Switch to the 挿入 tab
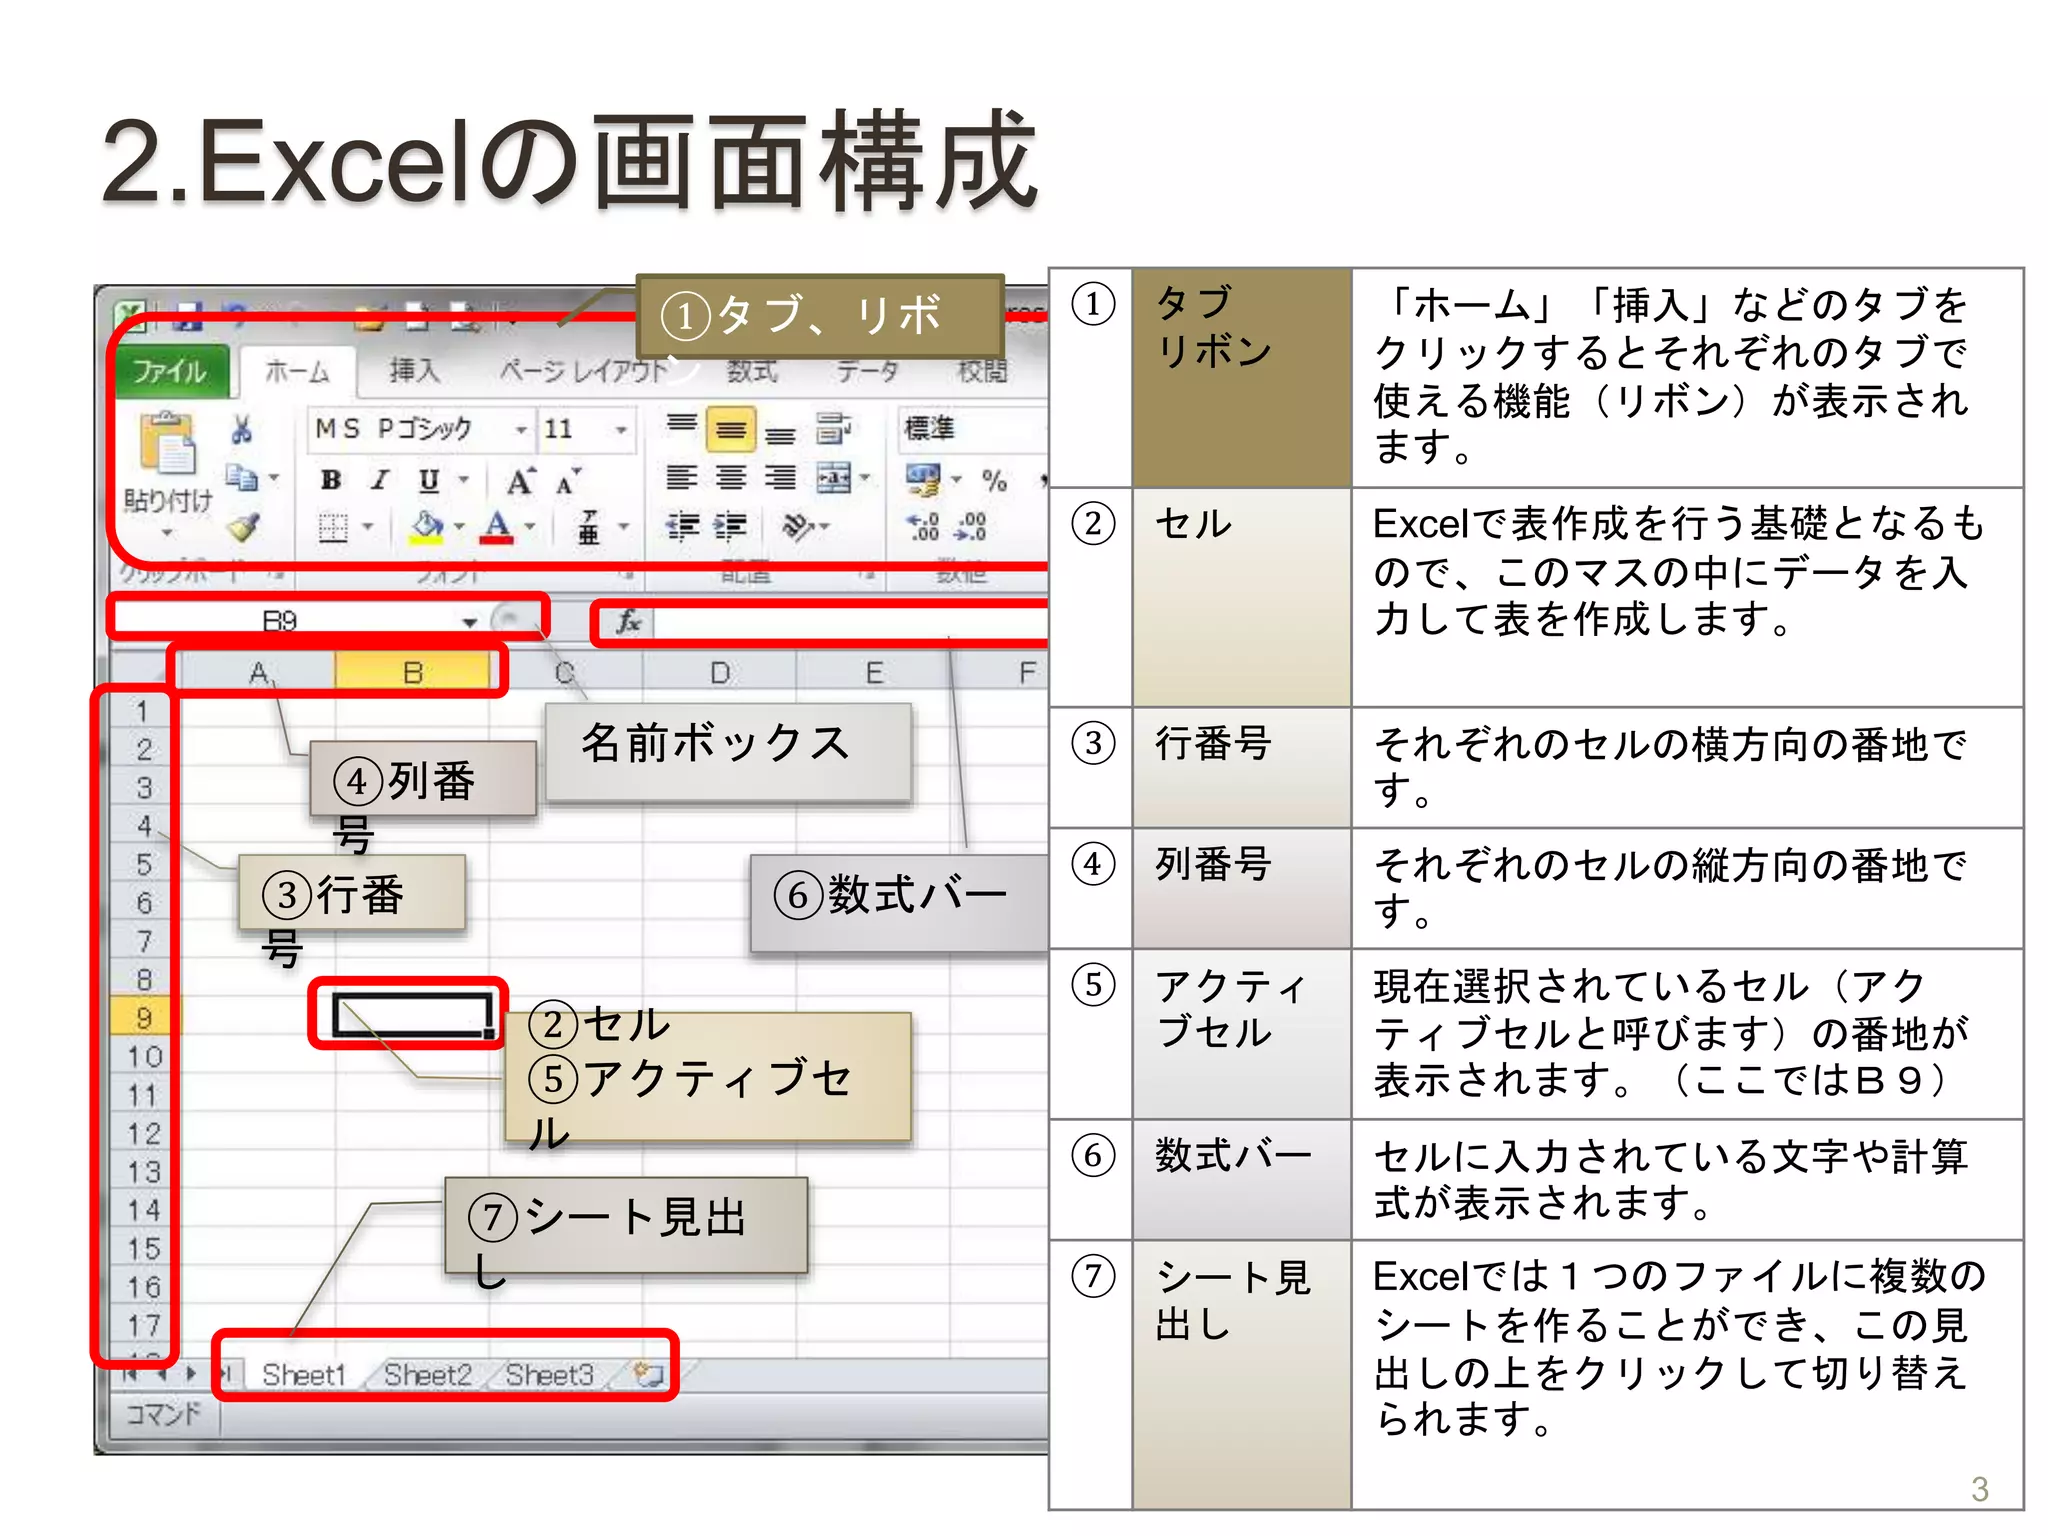 point(415,372)
